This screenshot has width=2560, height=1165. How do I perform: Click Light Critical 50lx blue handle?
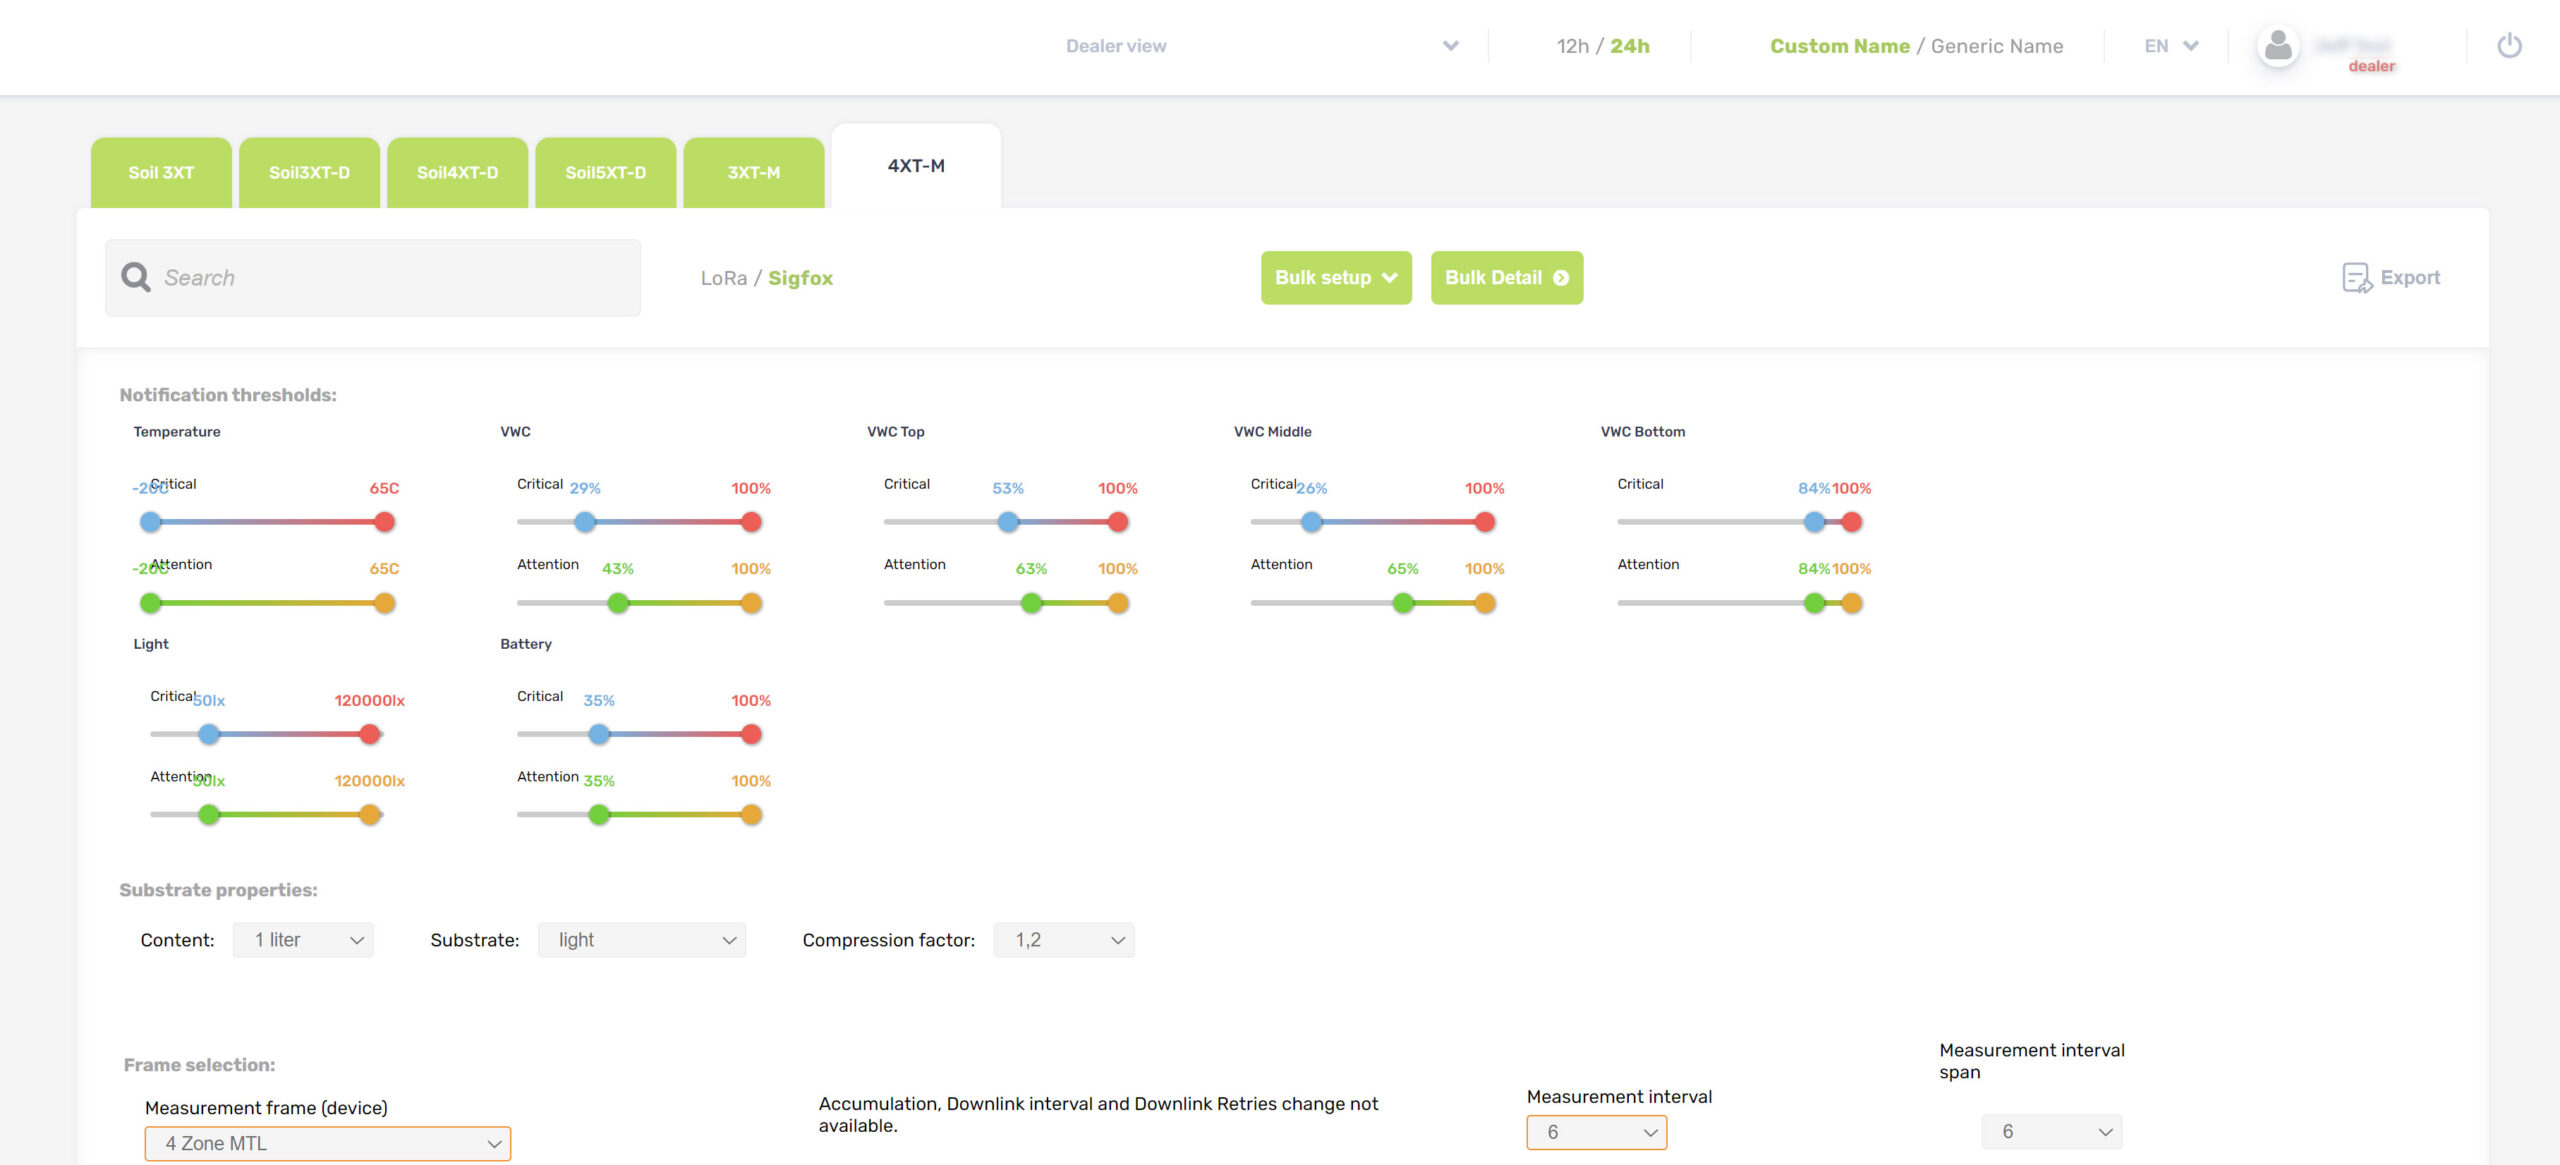[209, 734]
